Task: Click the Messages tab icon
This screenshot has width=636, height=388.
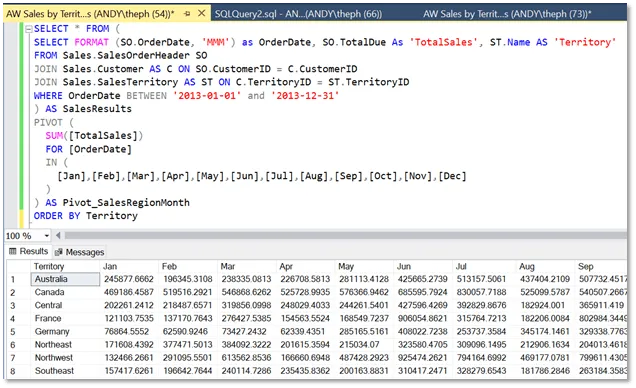Action: pos(59,252)
